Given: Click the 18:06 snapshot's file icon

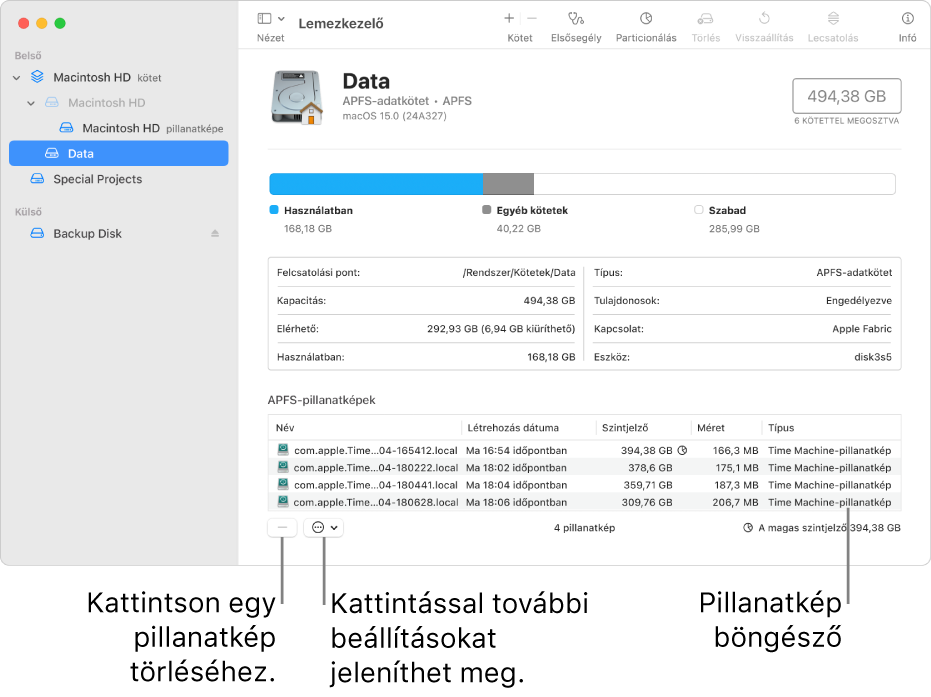Looking at the screenshot, I should pyautogui.click(x=283, y=501).
